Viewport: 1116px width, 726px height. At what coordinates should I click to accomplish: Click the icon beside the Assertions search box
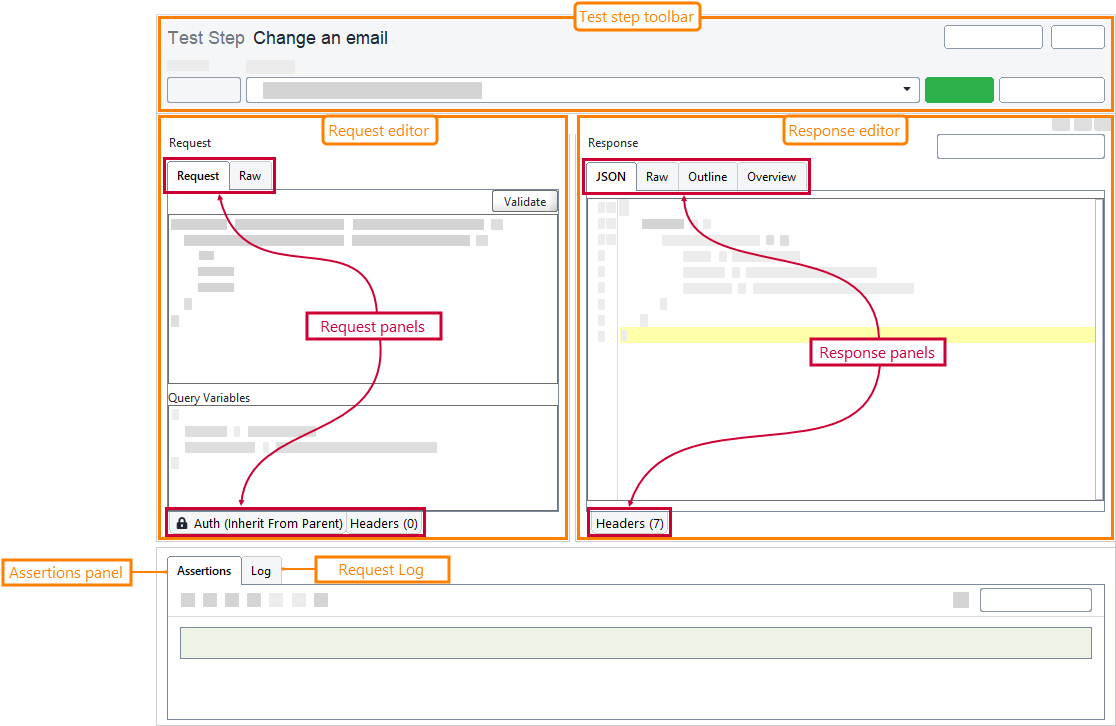(x=961, y=599)
